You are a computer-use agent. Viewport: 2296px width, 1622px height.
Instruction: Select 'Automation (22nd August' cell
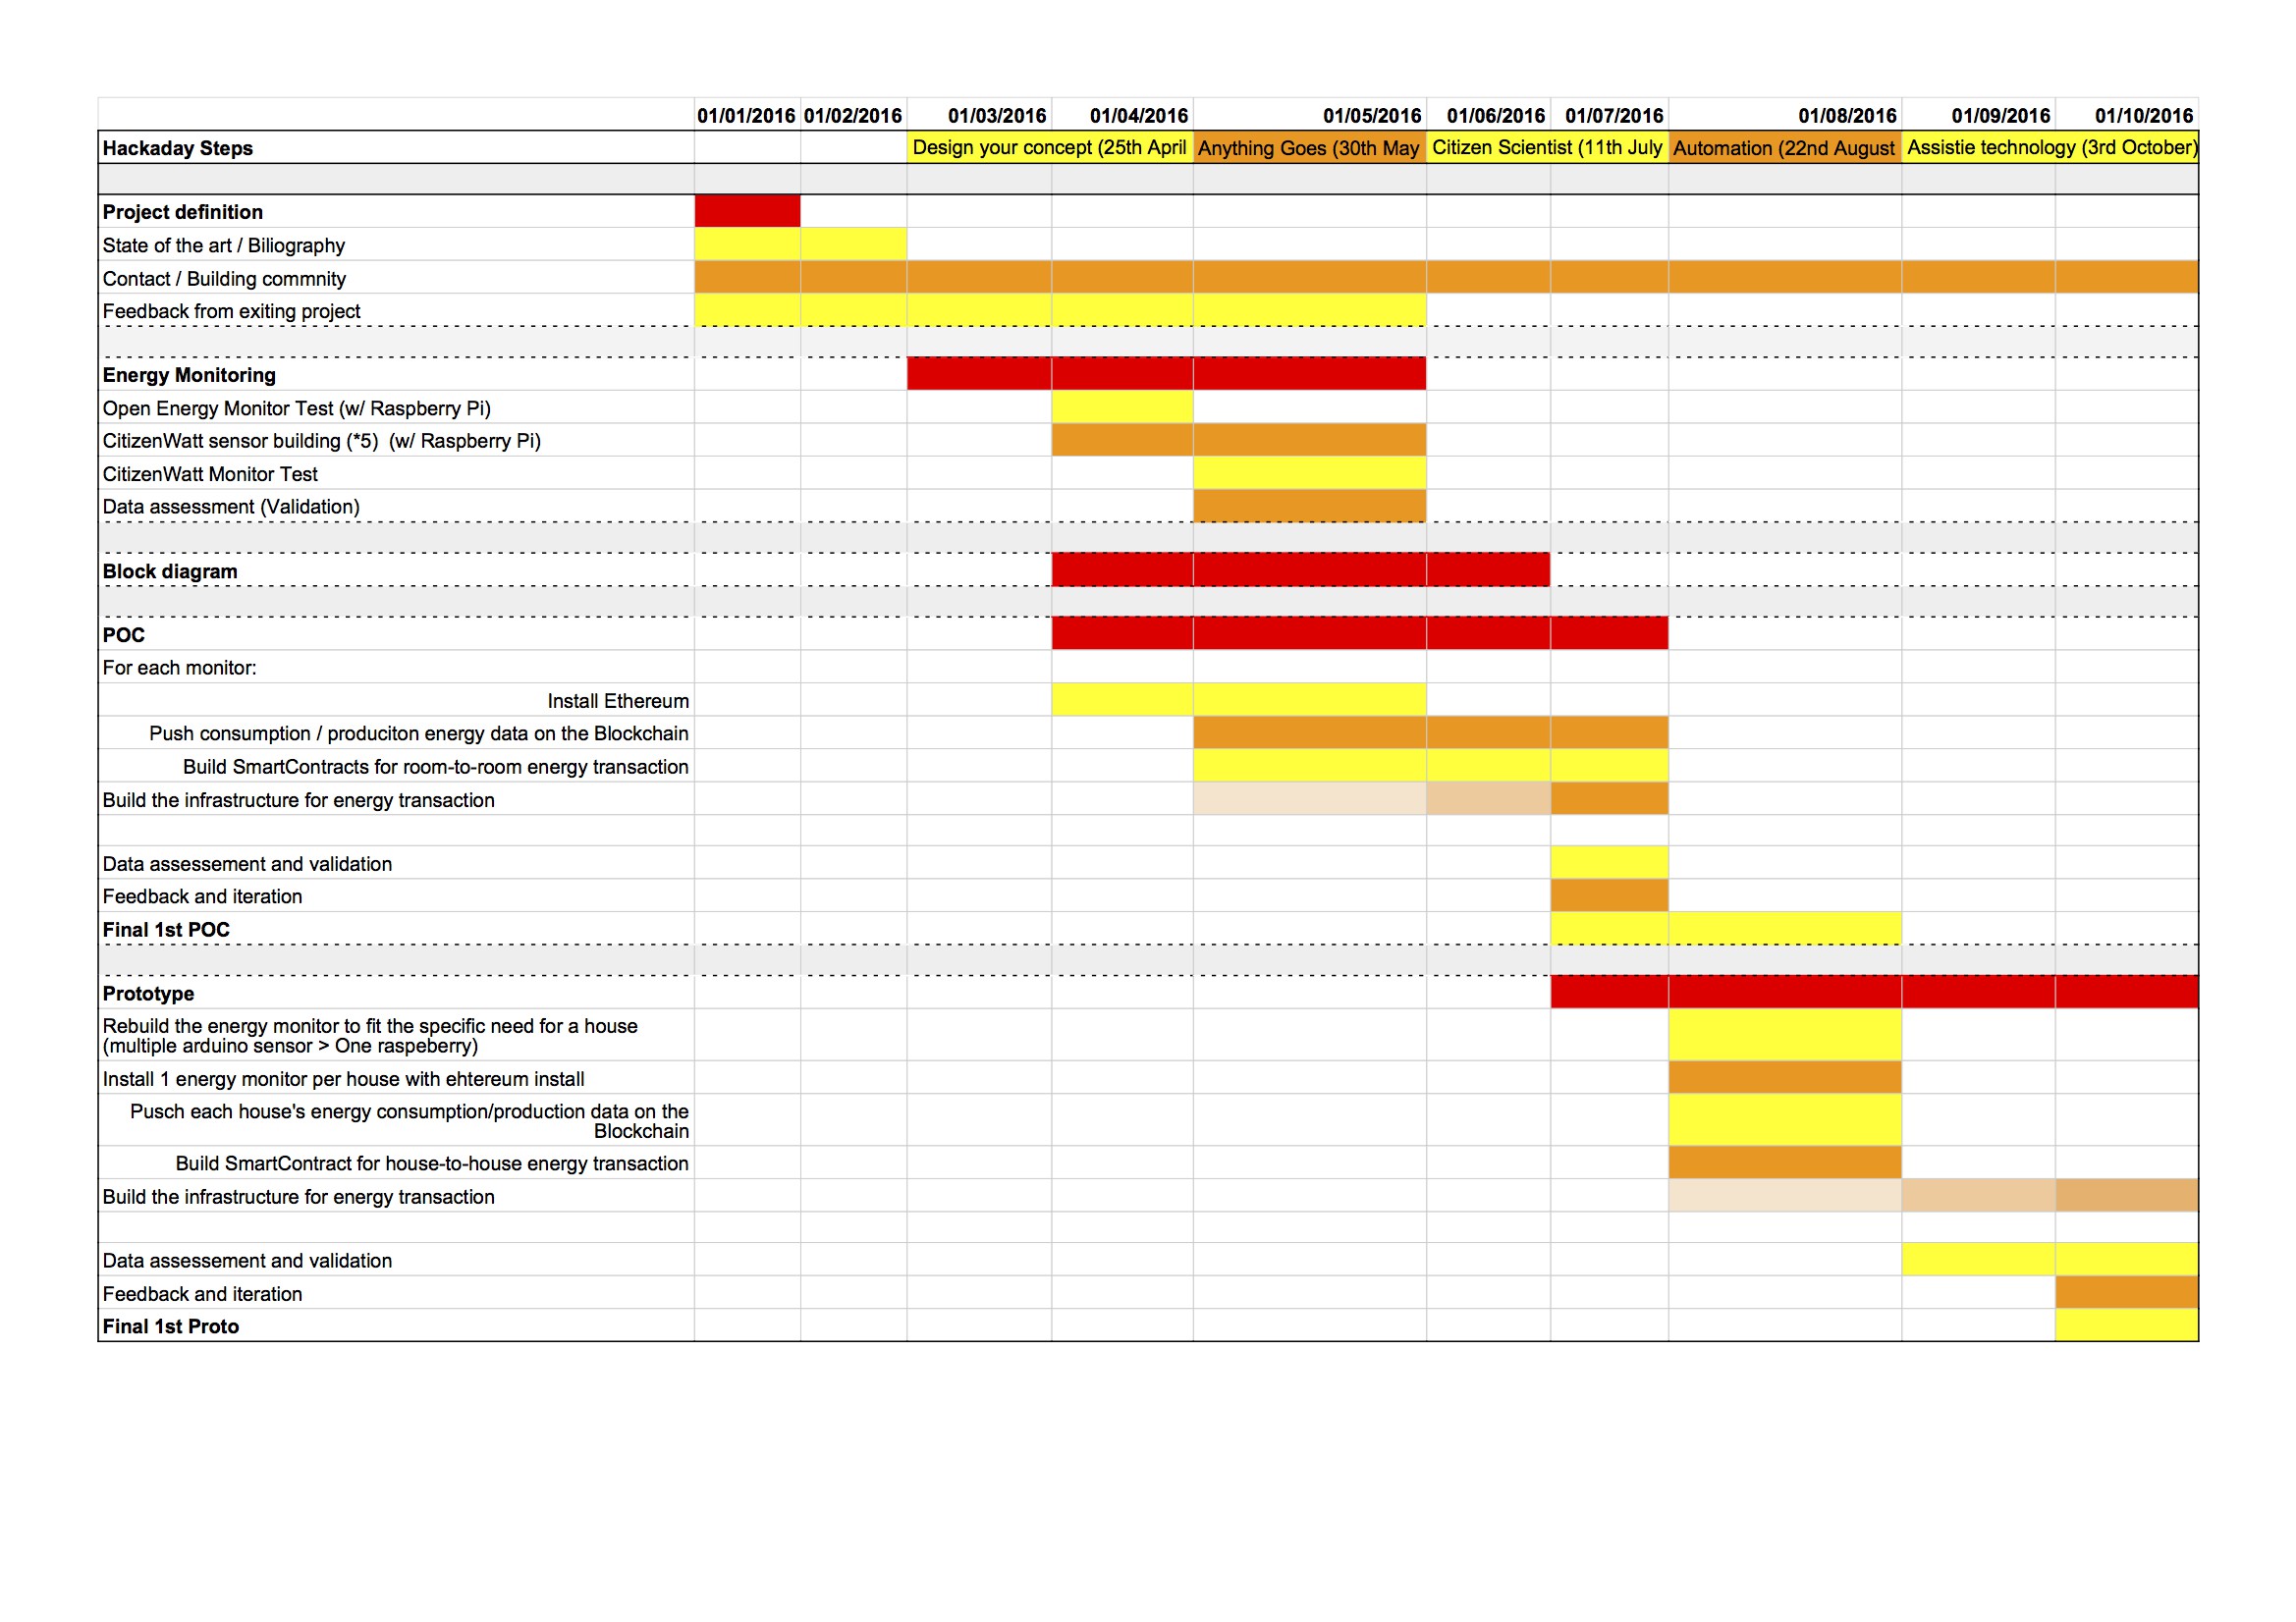coord(1784,147)
